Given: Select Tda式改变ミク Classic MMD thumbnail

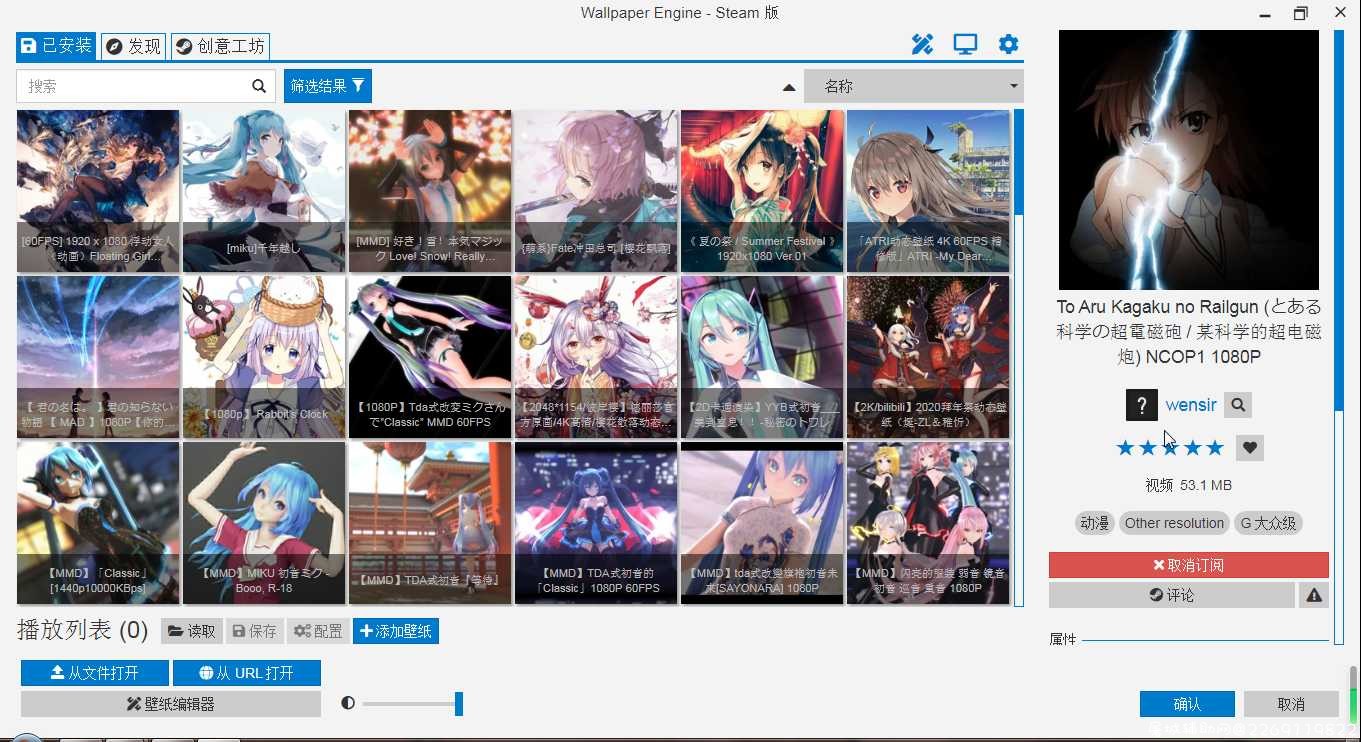Looking at the screenshot, I should [430, 357].
